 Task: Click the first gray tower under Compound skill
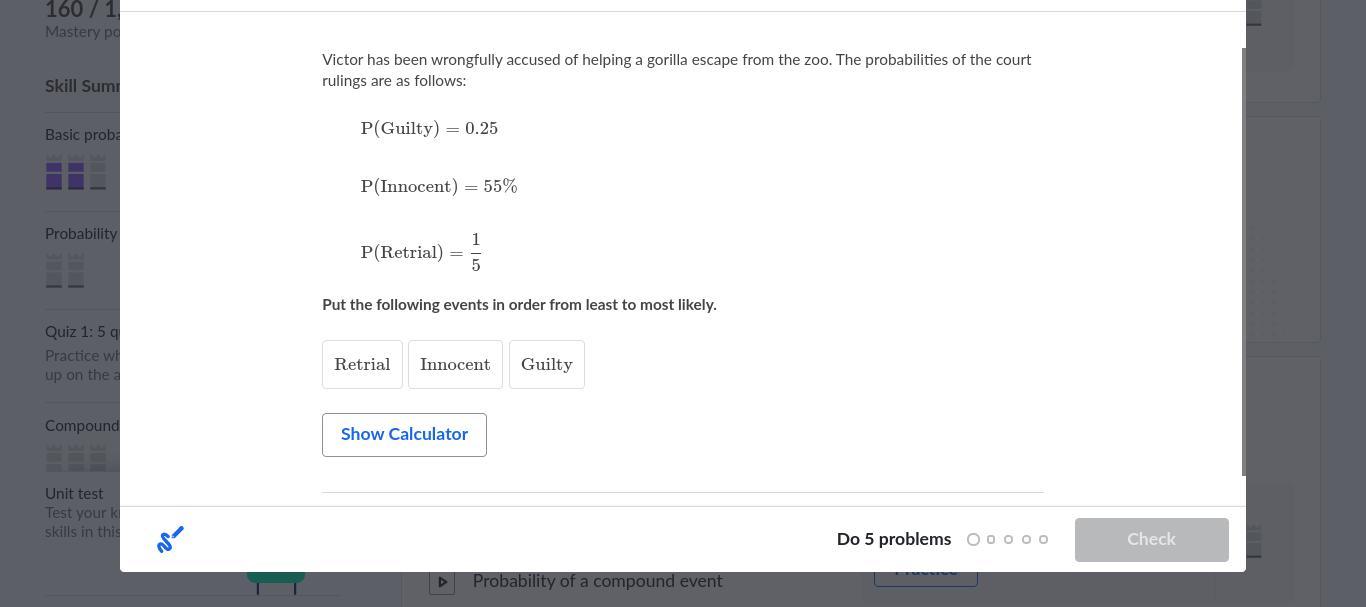click(54, 458)
